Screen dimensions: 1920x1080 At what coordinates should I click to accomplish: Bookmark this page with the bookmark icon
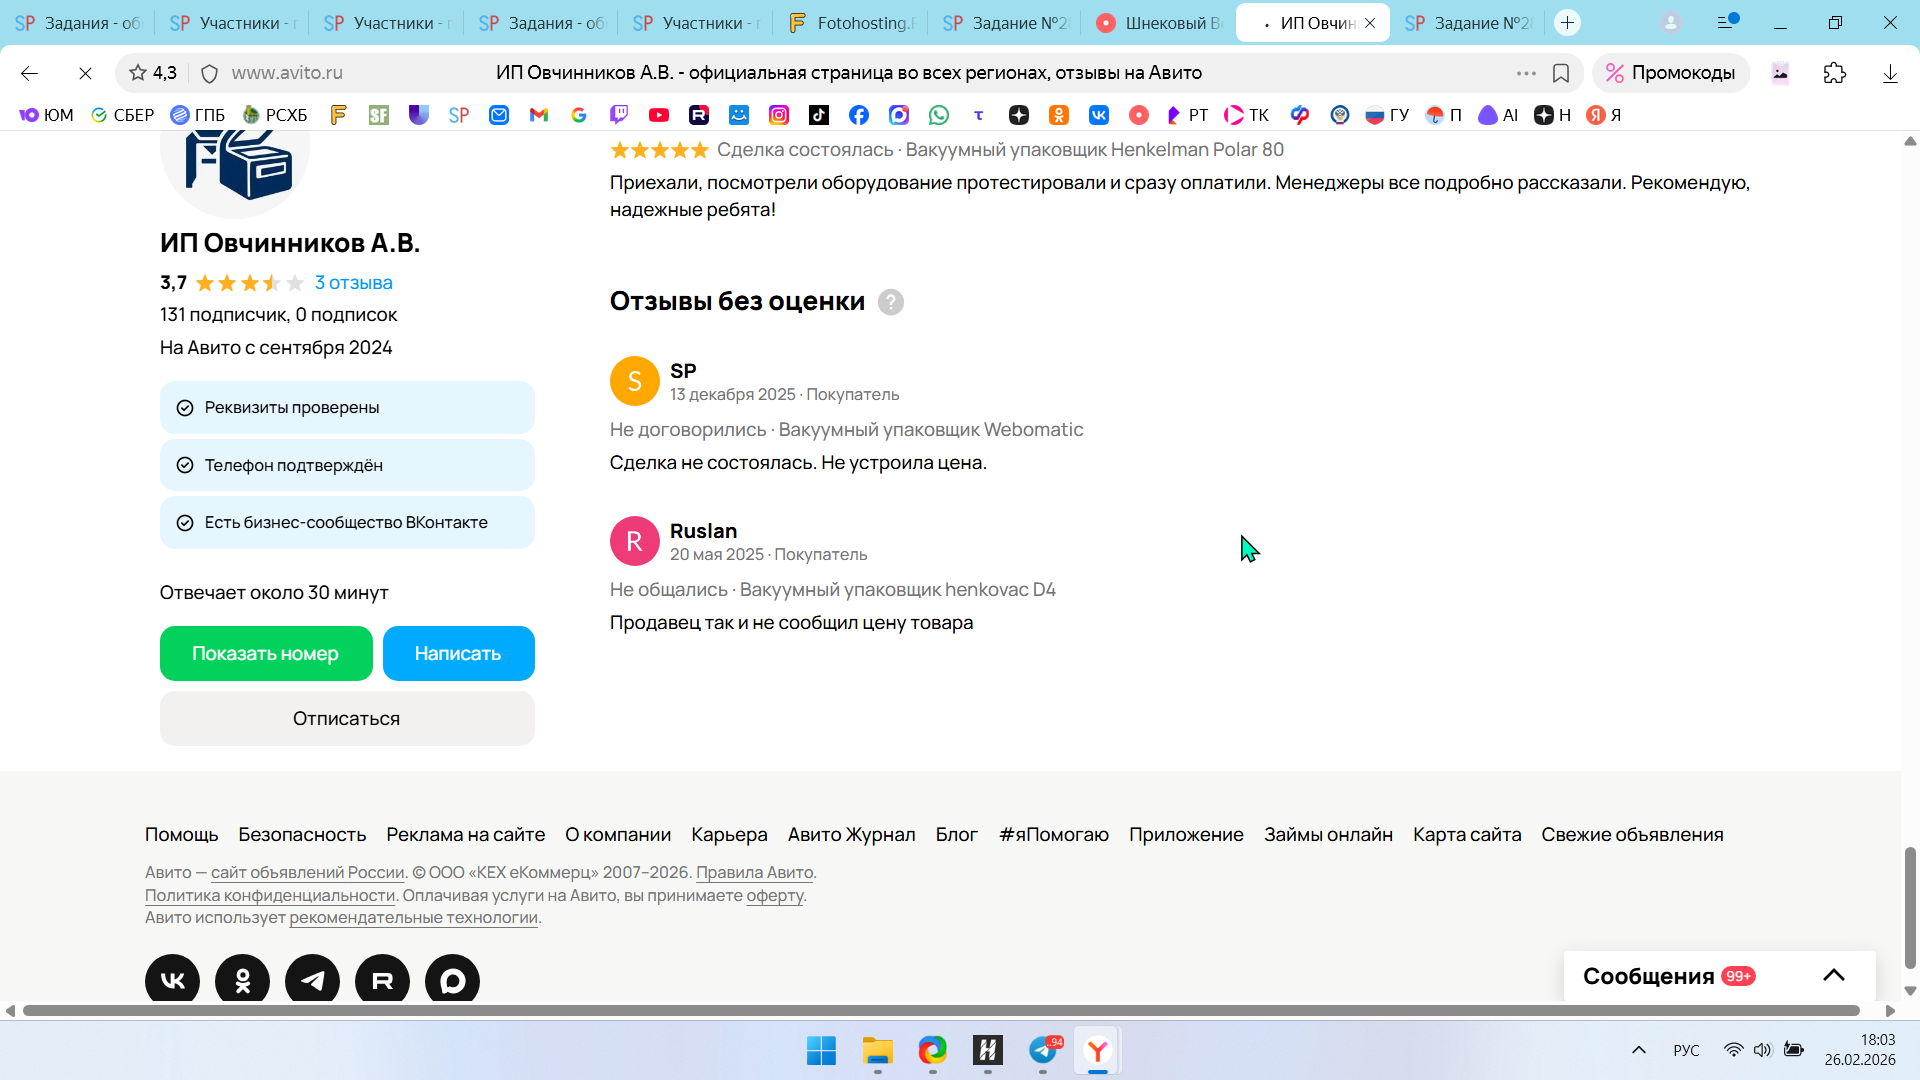click(1560, 73)
